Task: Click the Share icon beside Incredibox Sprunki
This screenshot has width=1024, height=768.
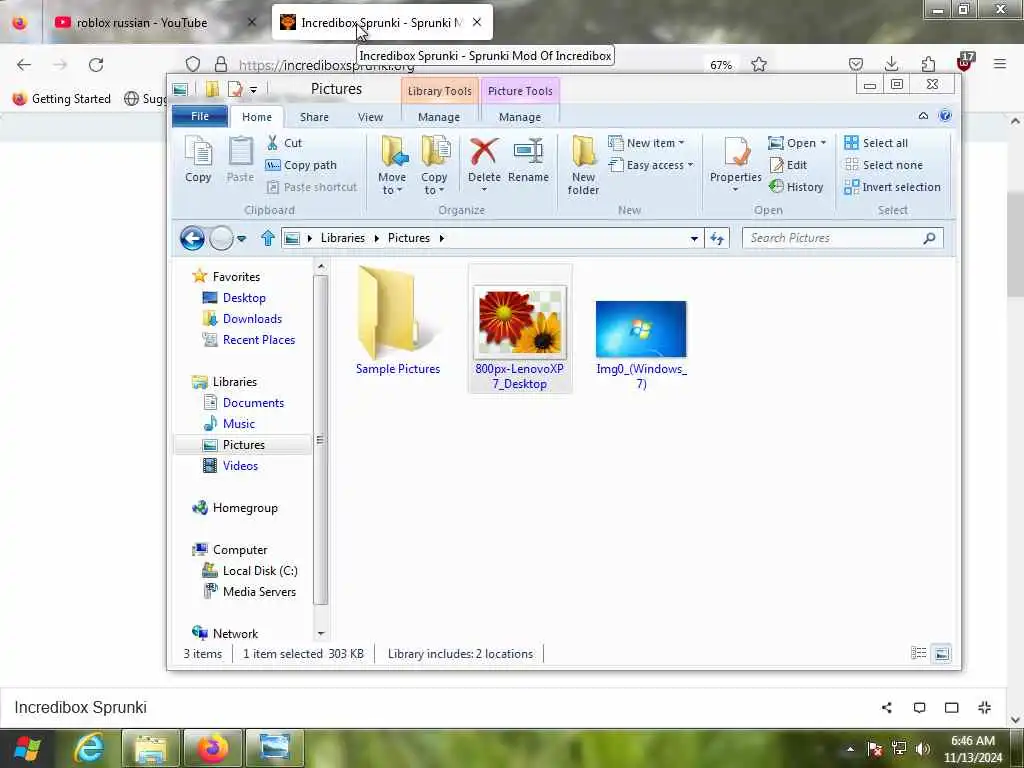Action: point(886,707)
